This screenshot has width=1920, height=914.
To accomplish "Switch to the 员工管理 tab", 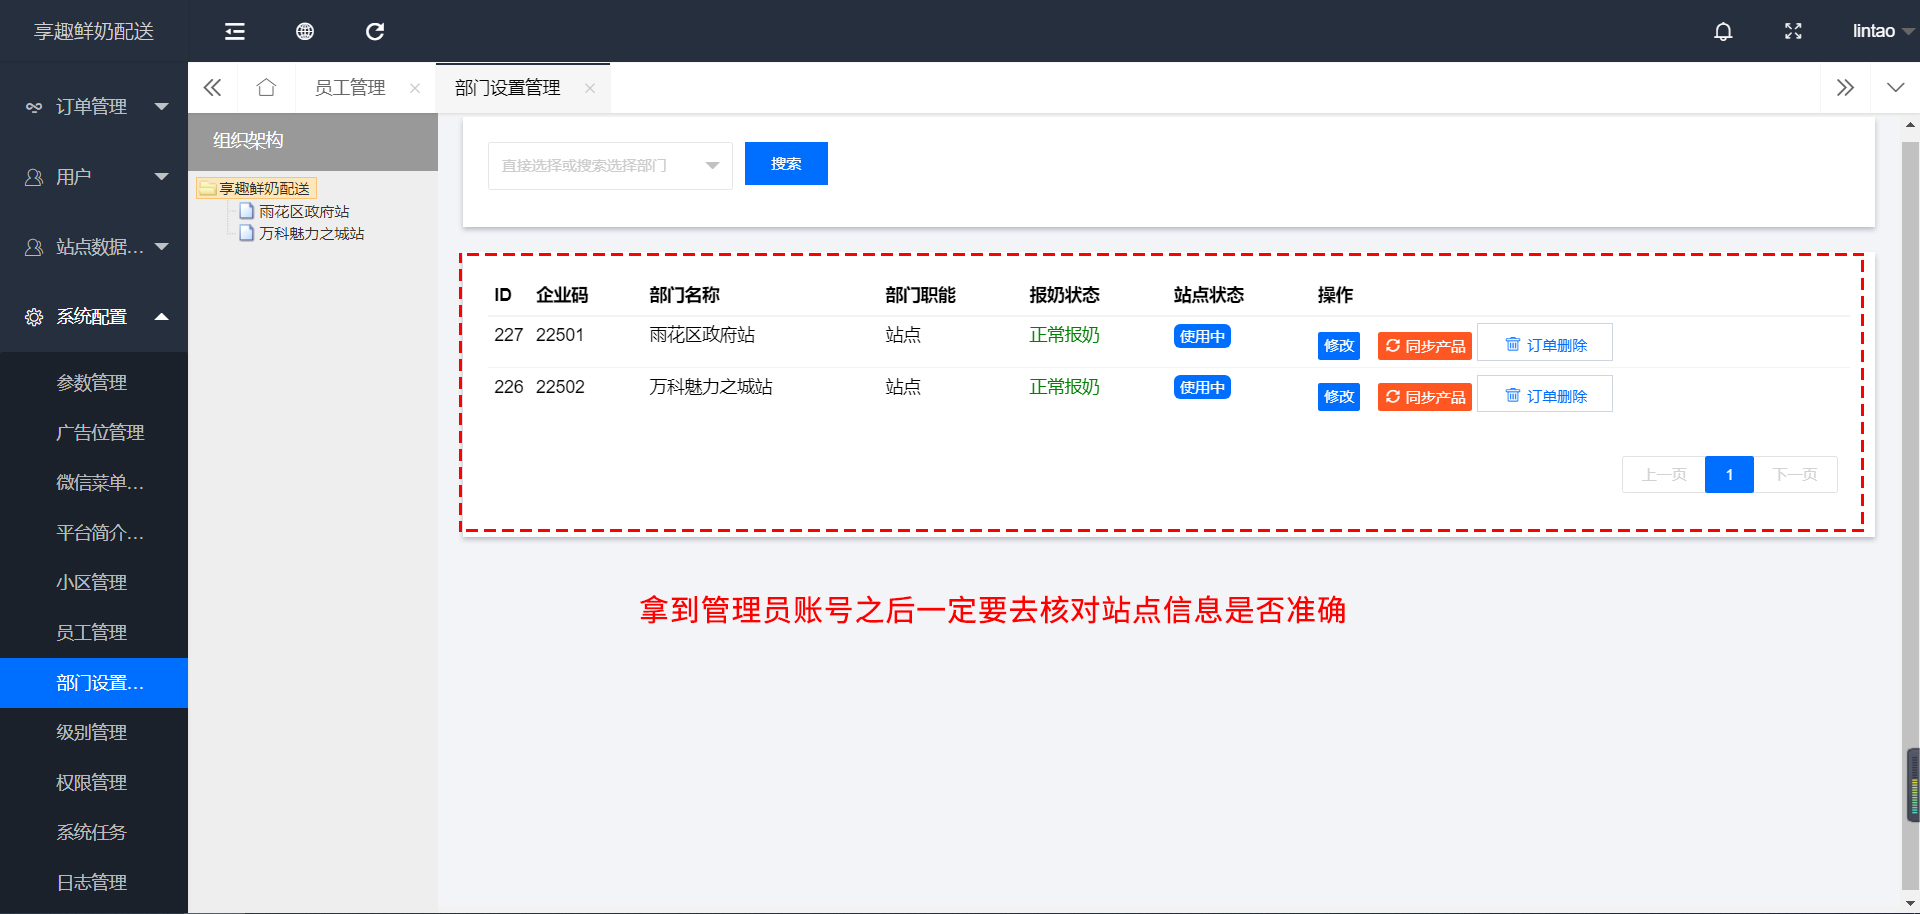I will (349, 88).
